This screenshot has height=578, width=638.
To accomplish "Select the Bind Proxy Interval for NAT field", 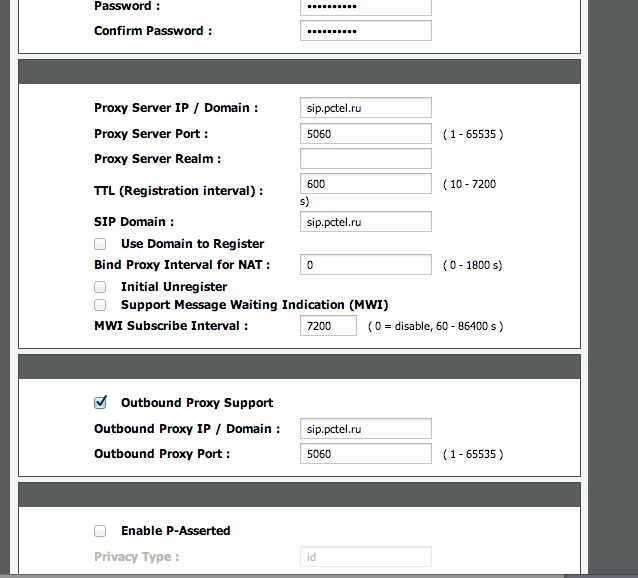I will click(x=365, y=265).
